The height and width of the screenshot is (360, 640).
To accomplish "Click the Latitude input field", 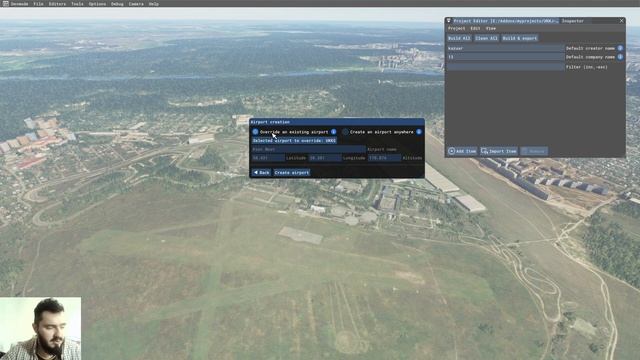I will (268, 158).
